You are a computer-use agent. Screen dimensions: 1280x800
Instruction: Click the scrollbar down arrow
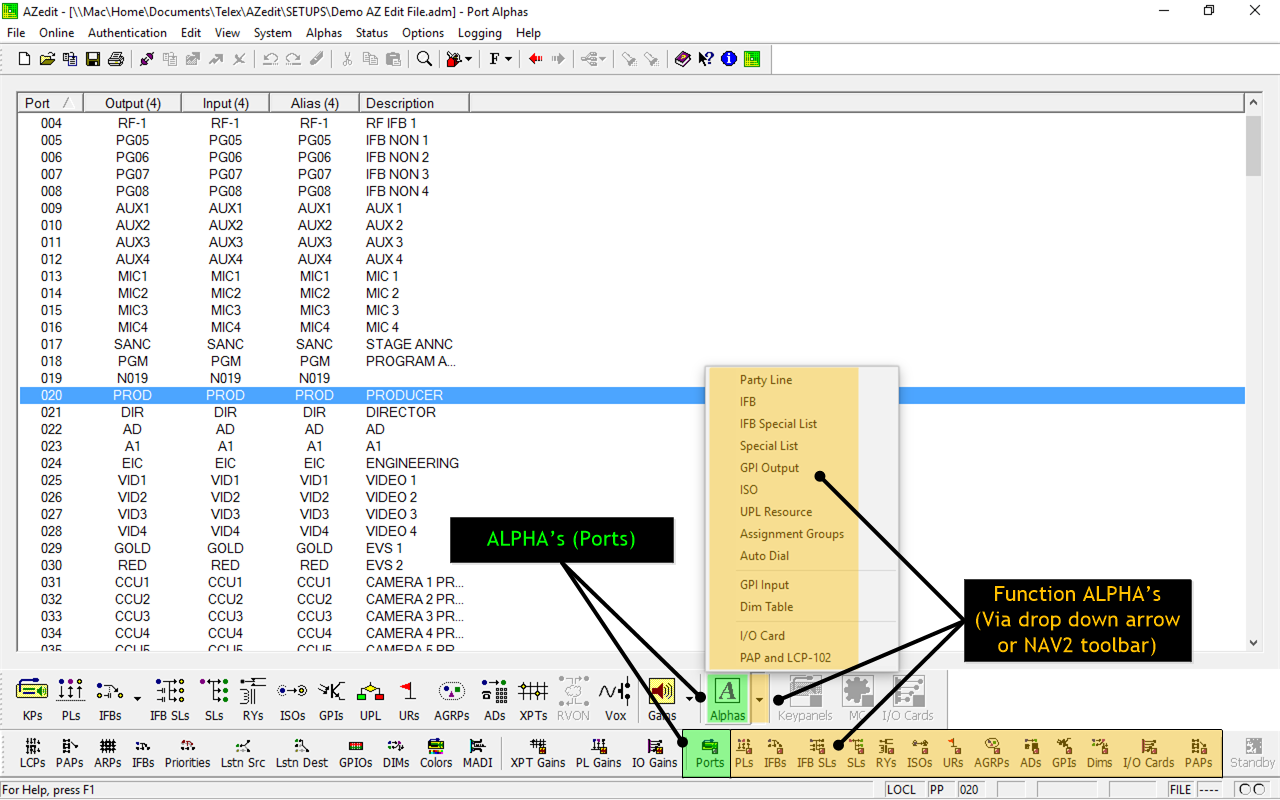click(1253, 642)
